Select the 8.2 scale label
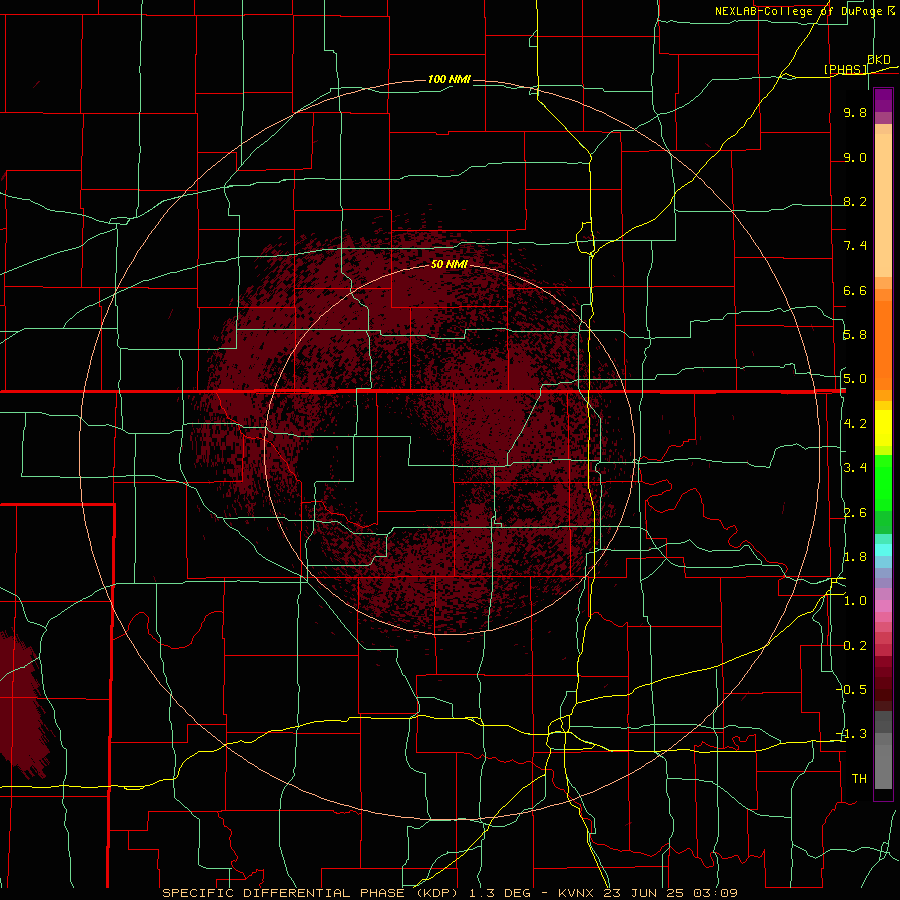The width and height of the screenshot is (900, 900). click(855, 201)
